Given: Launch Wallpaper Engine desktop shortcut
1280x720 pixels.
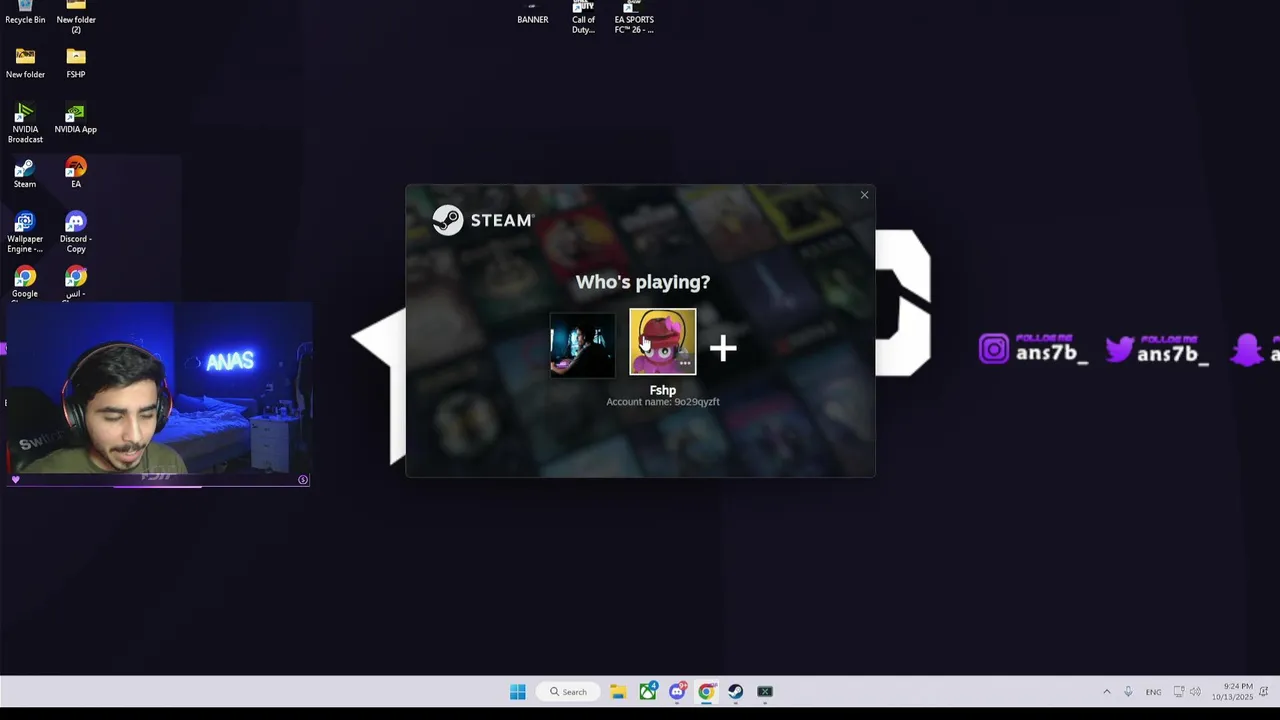Looking at the screenshot, I should (25, 232).
